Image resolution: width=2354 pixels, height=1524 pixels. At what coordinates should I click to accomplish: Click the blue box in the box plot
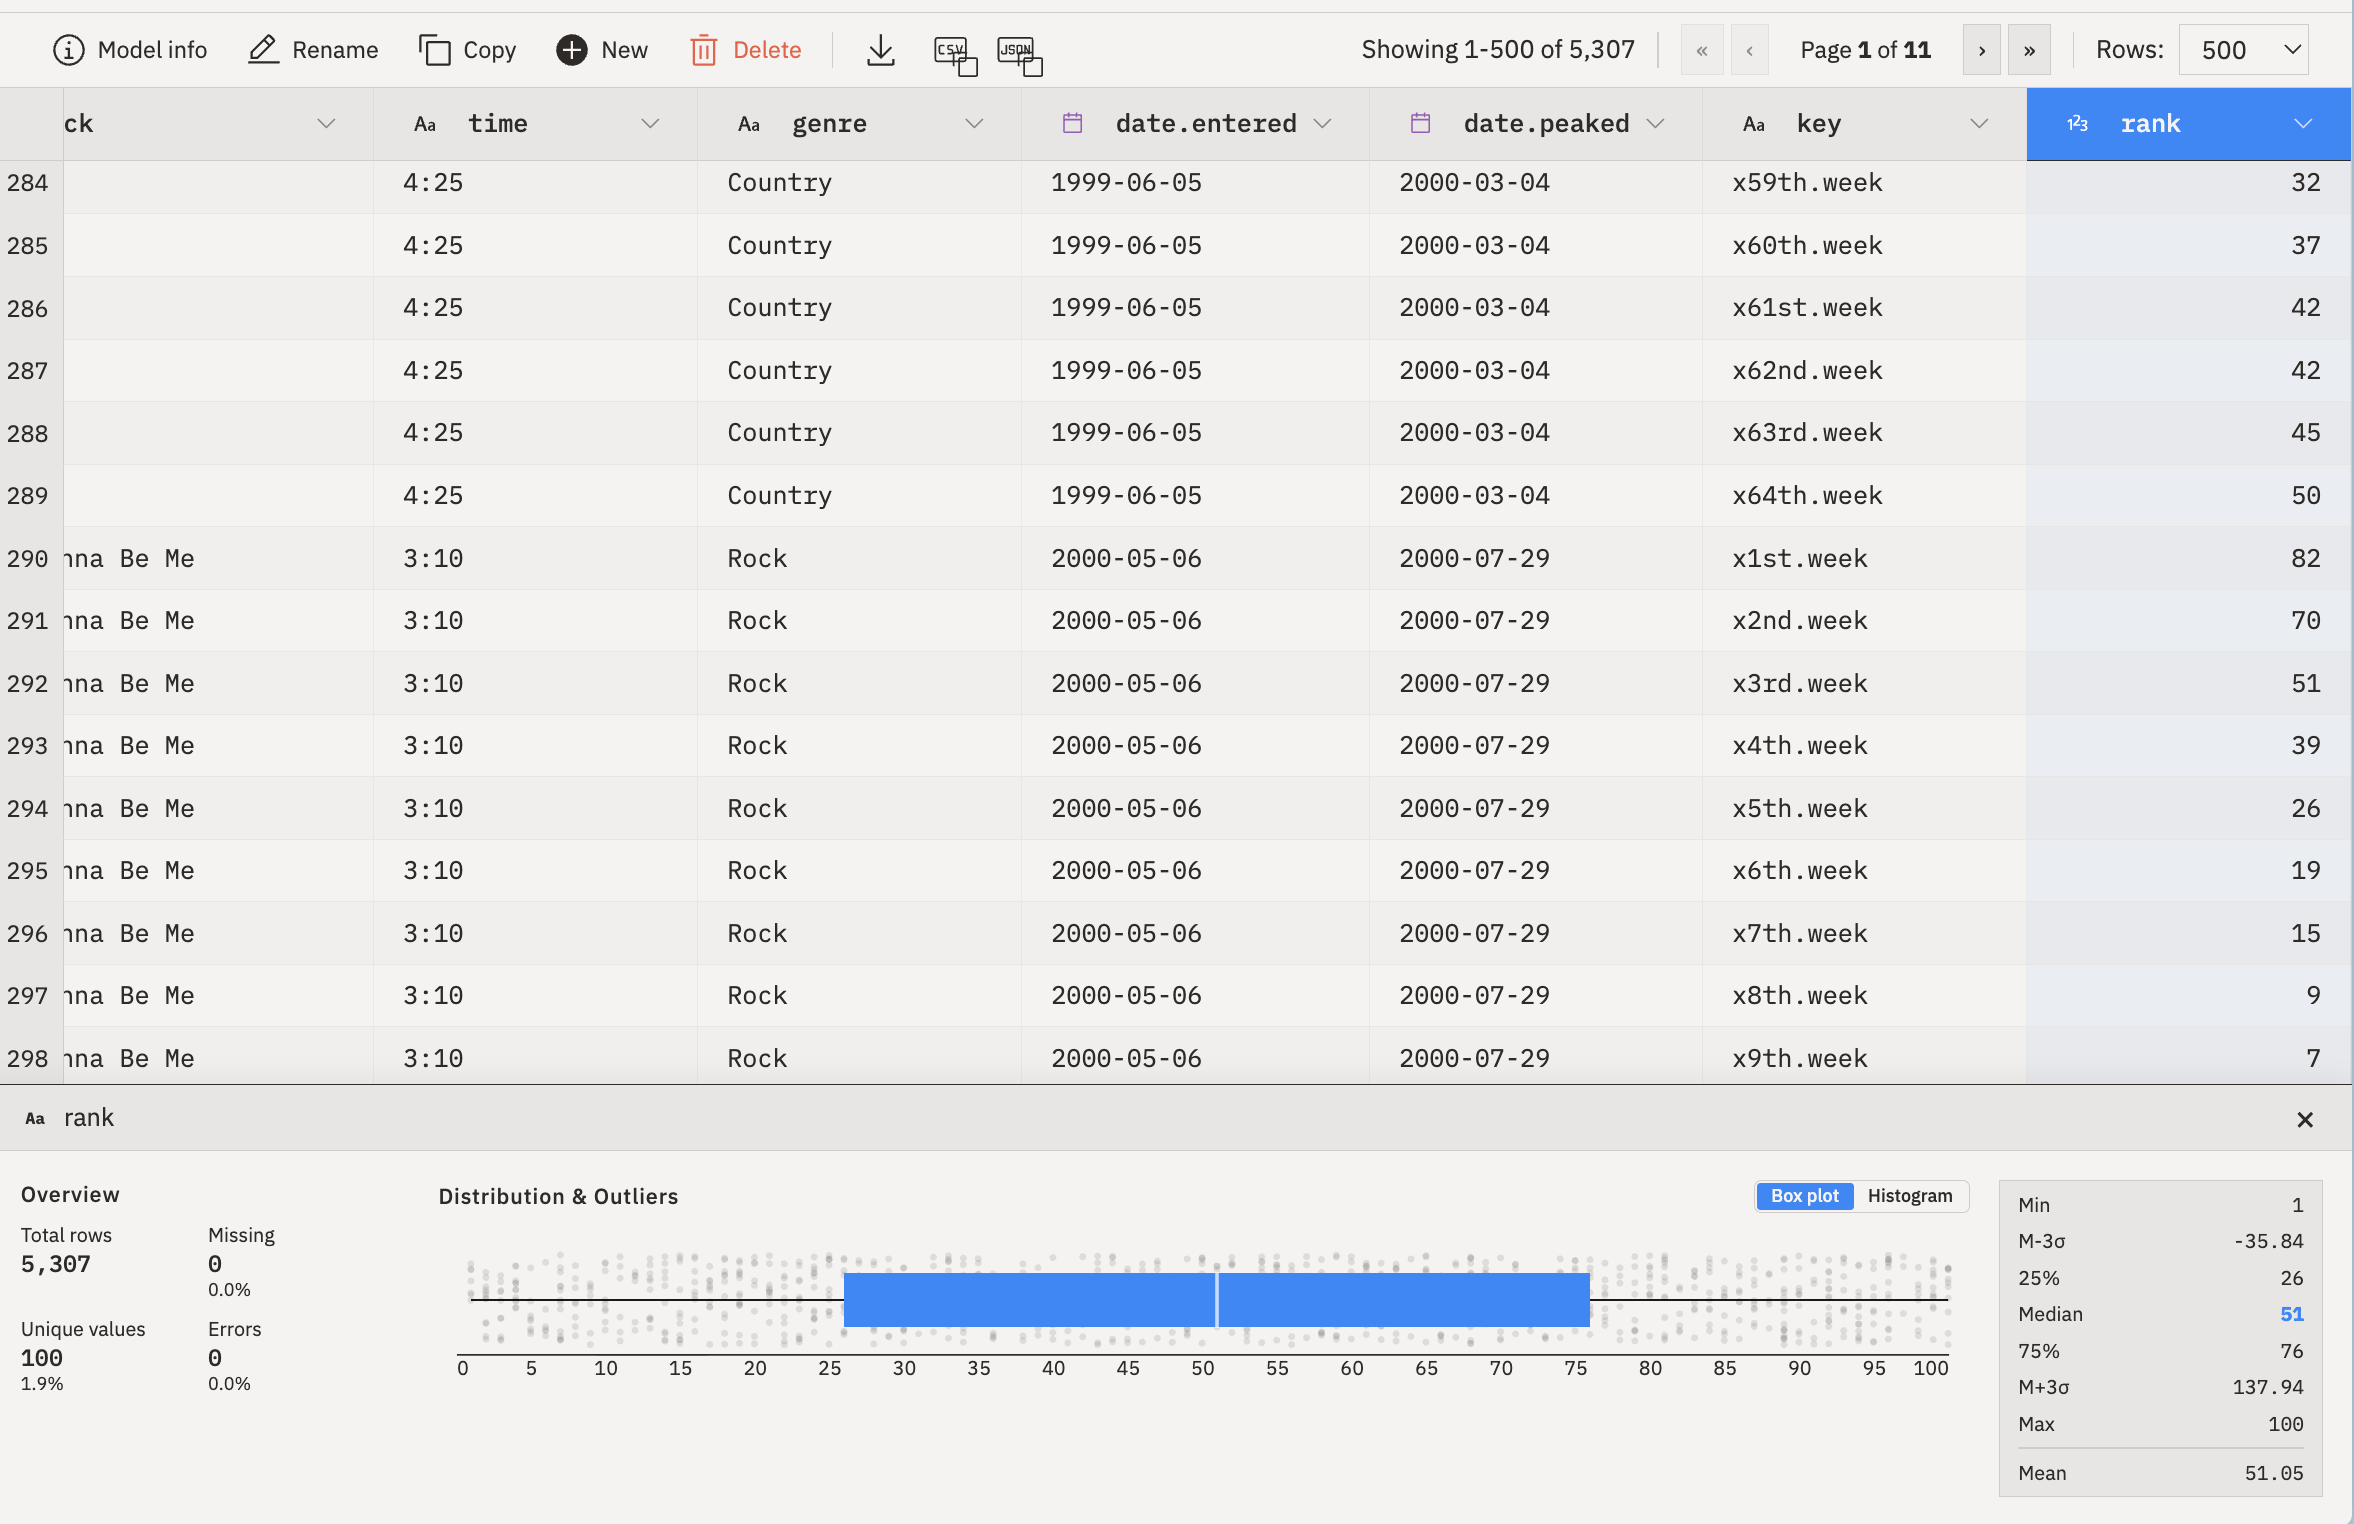pyautogui.click(x=1030, y=1299)
